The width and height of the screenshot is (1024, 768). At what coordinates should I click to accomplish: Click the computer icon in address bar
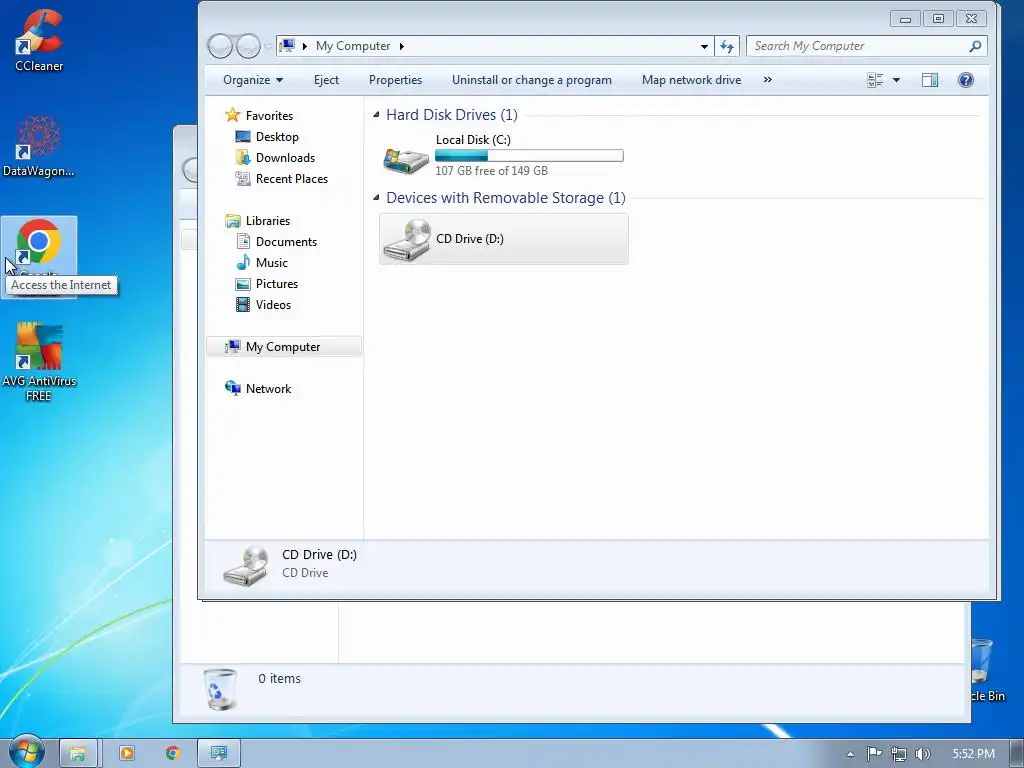[x=287, y=46]
